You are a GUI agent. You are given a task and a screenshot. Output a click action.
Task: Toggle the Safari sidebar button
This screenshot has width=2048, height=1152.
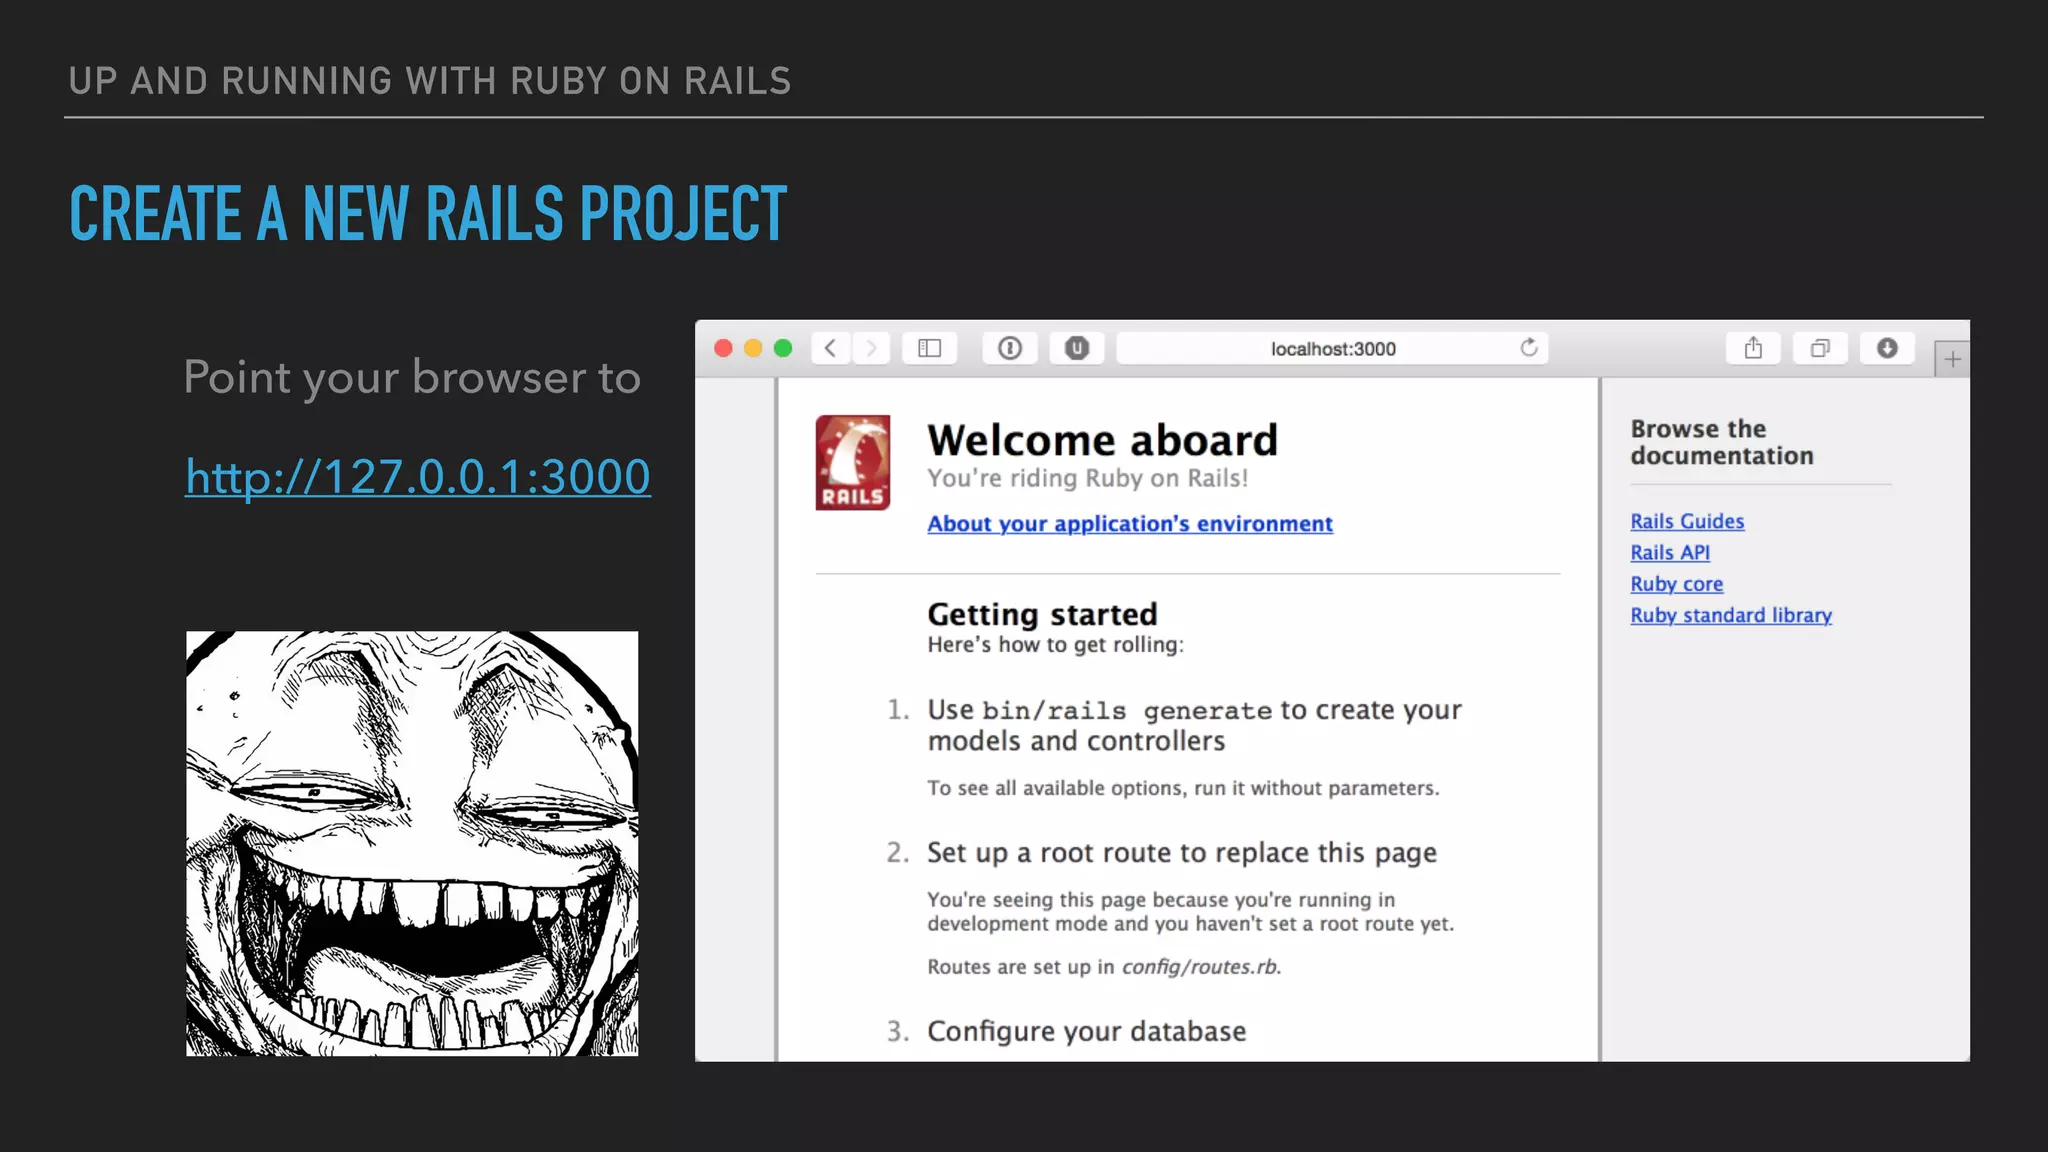[x=930, y=348]
